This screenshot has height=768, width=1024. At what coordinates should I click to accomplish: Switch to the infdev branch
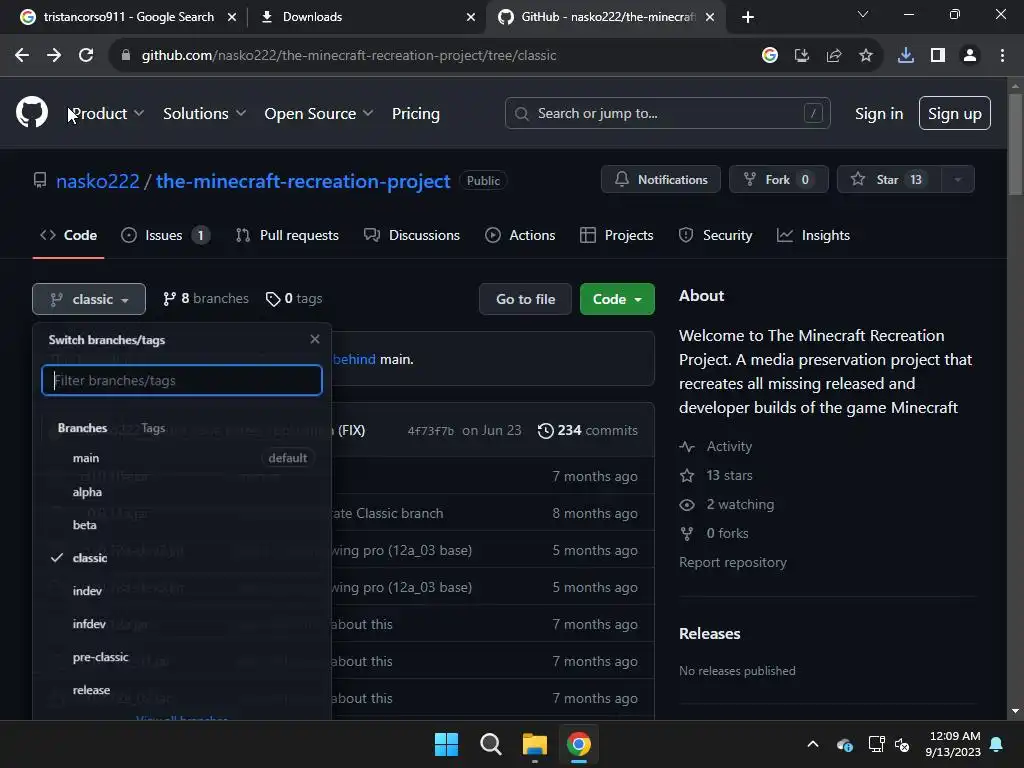pyautogui.click(x=182, y=624)
